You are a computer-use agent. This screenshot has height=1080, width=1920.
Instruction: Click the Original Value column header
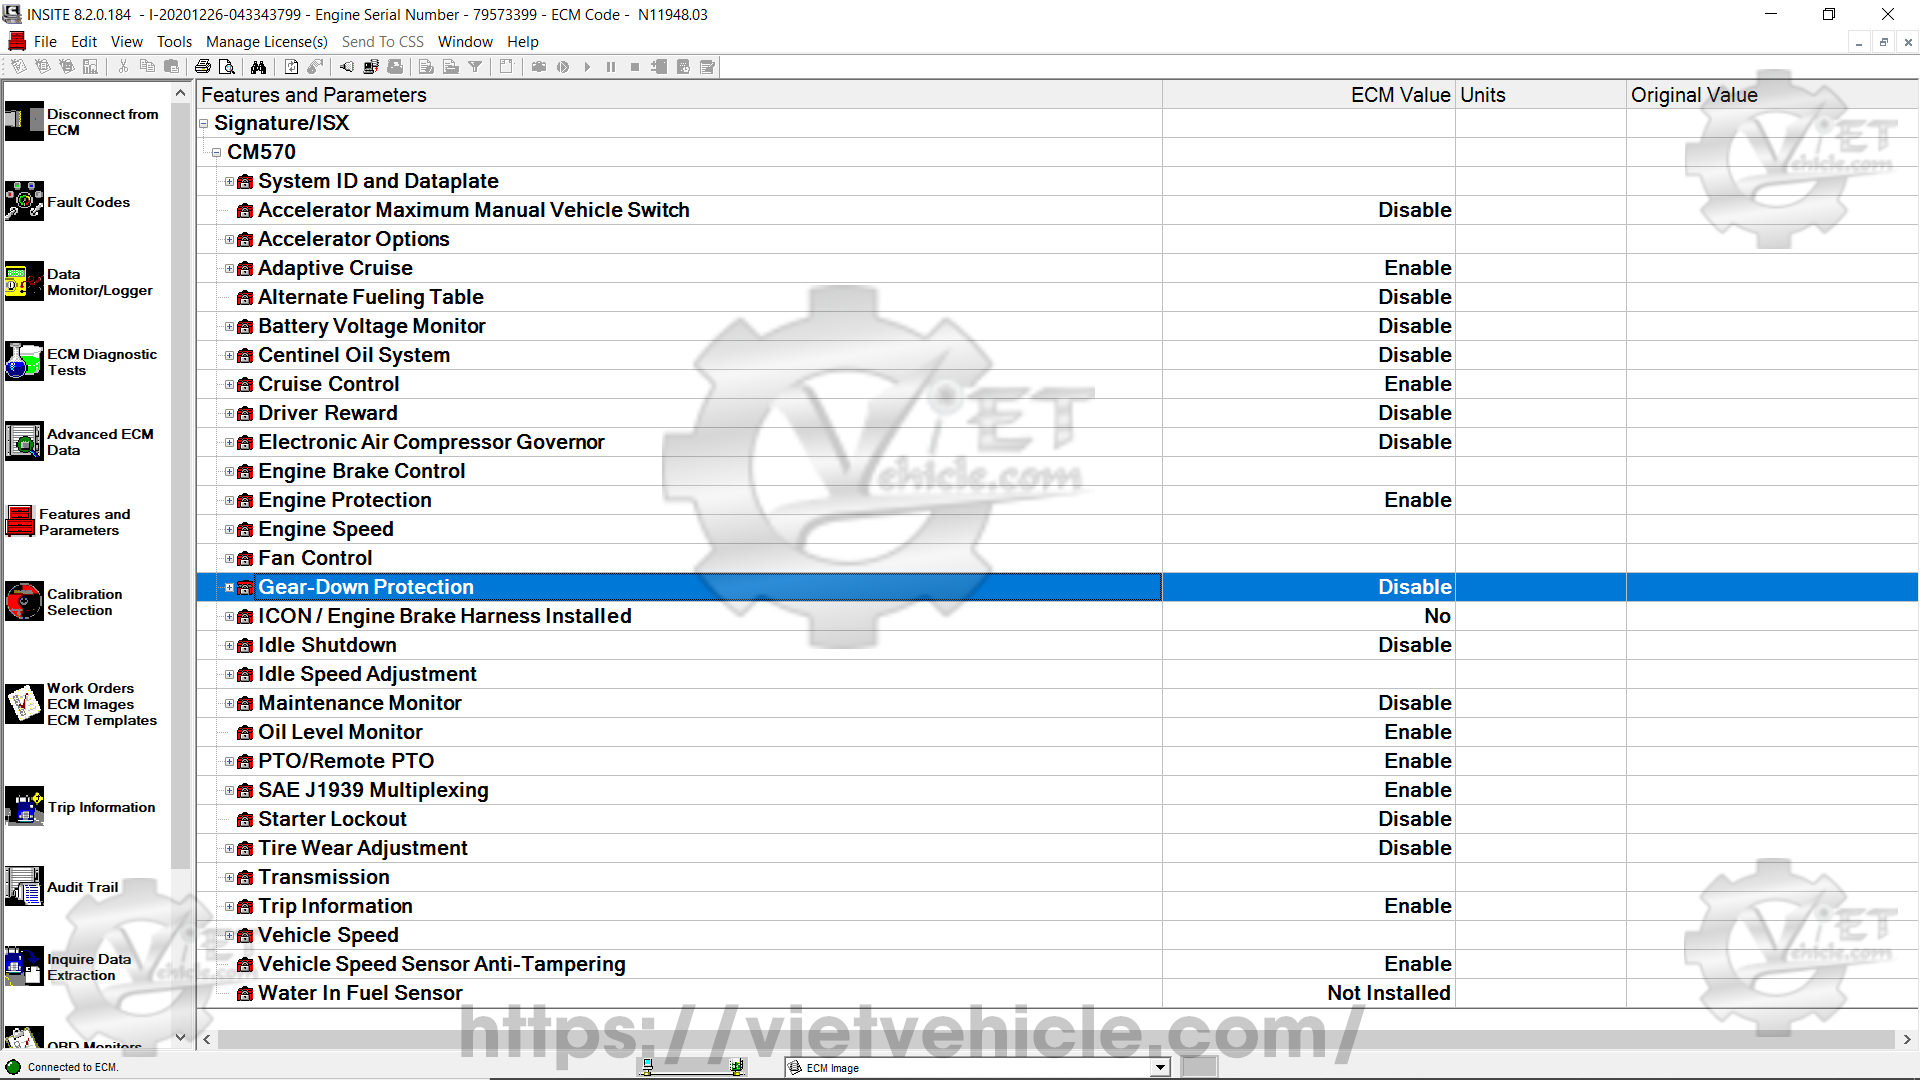[x=1693, y=95]
